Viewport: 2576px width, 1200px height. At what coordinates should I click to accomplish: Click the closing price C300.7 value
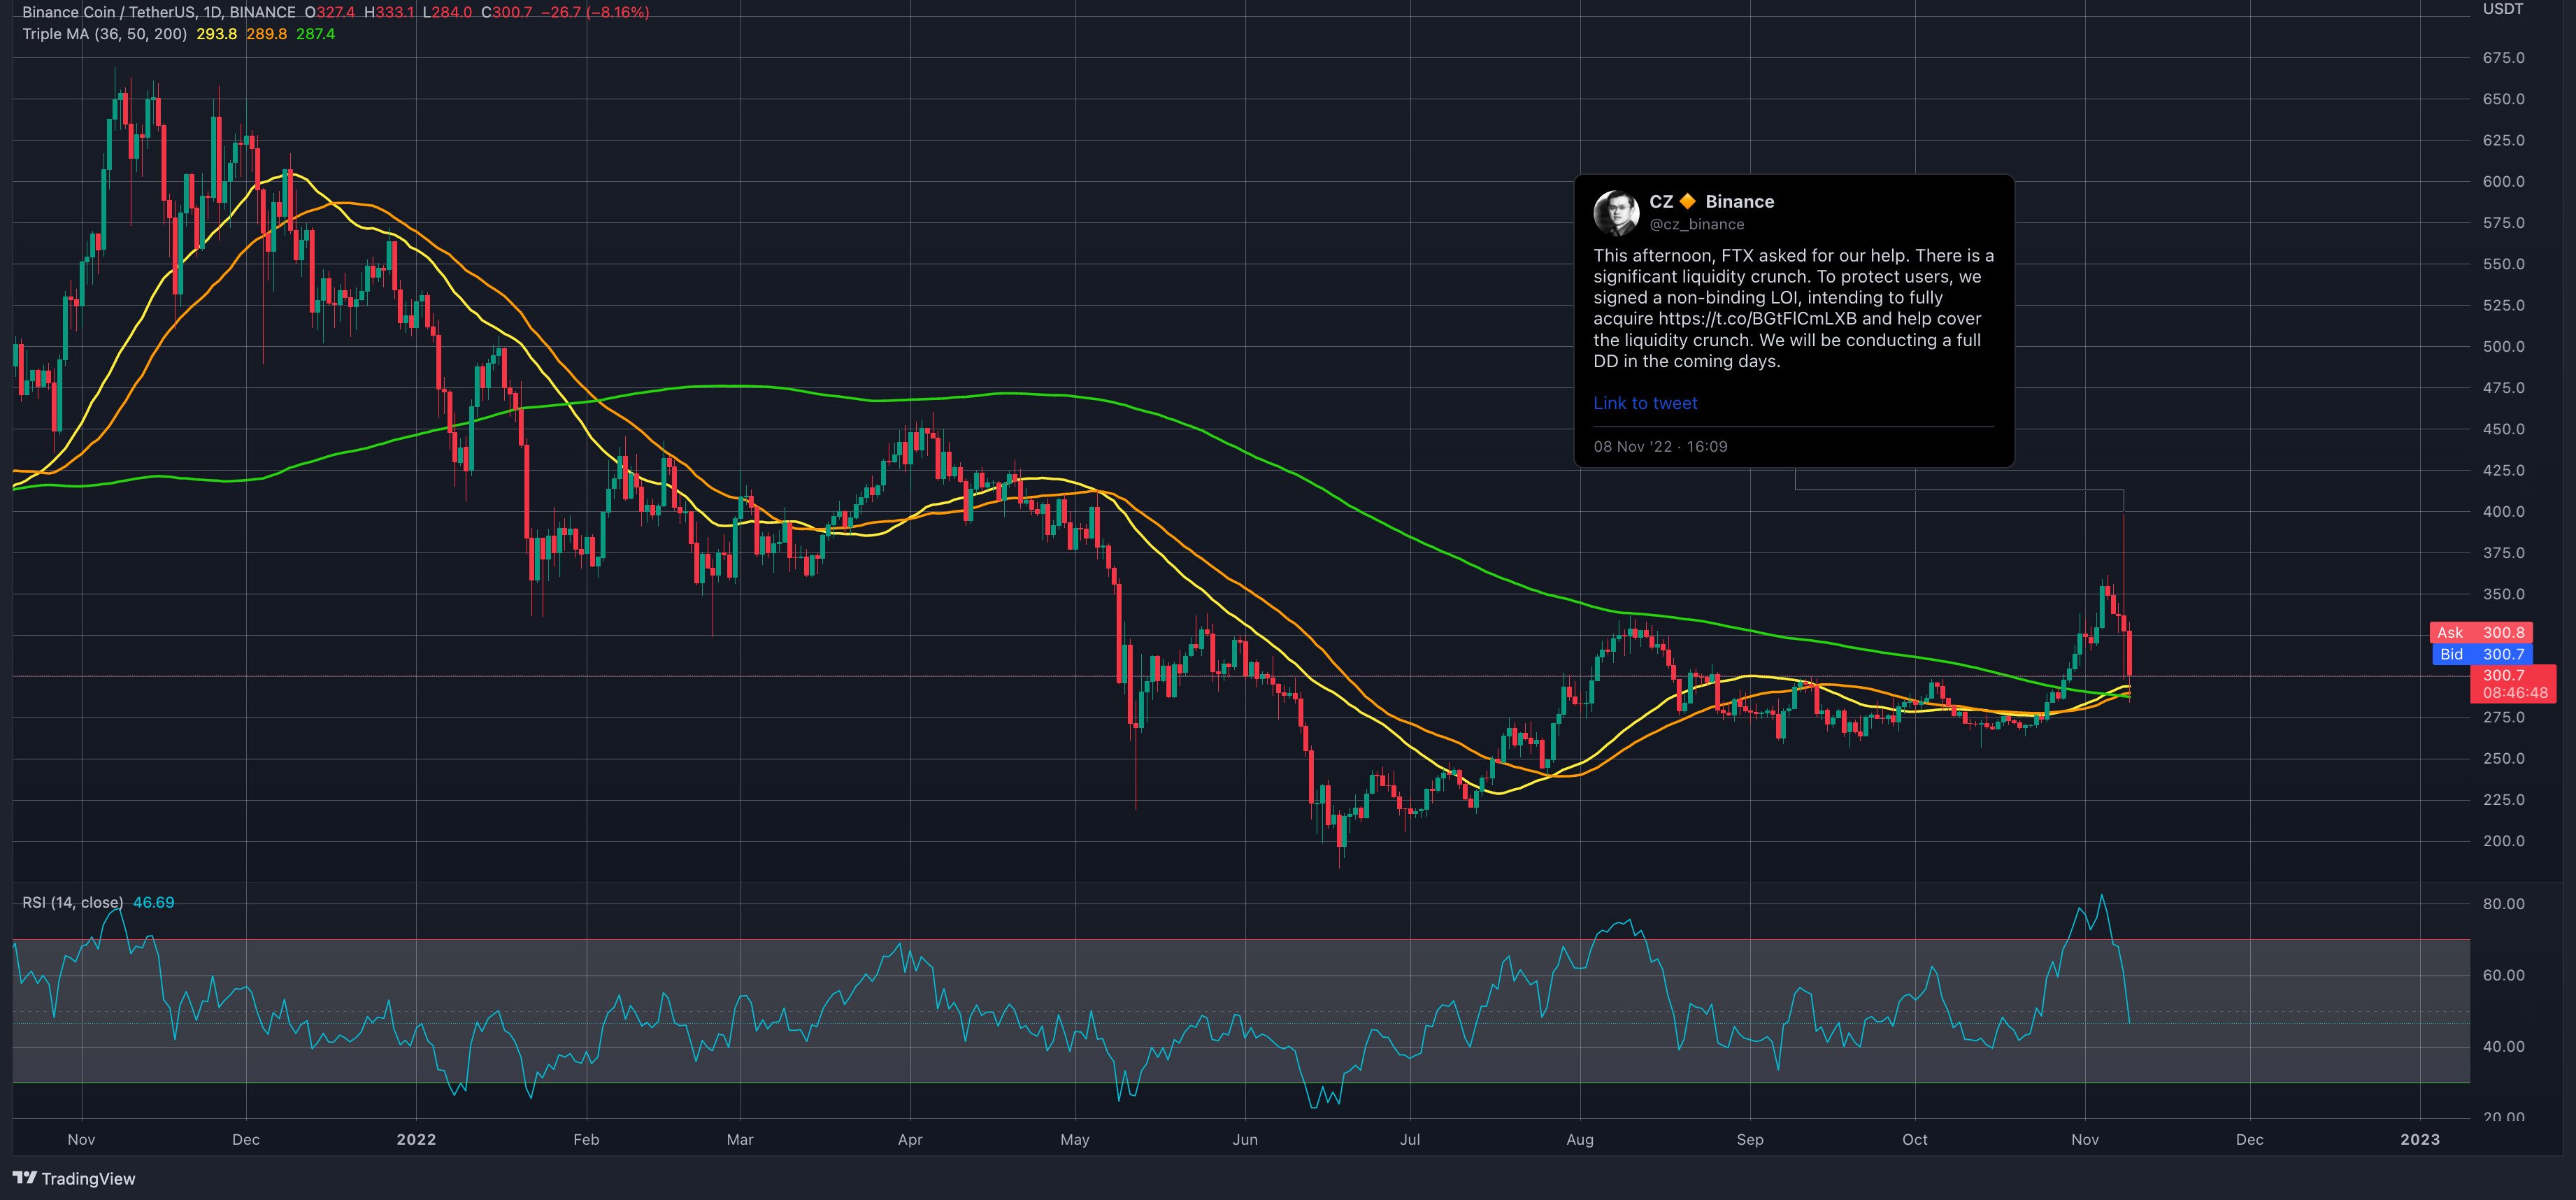tap(506, 12)
